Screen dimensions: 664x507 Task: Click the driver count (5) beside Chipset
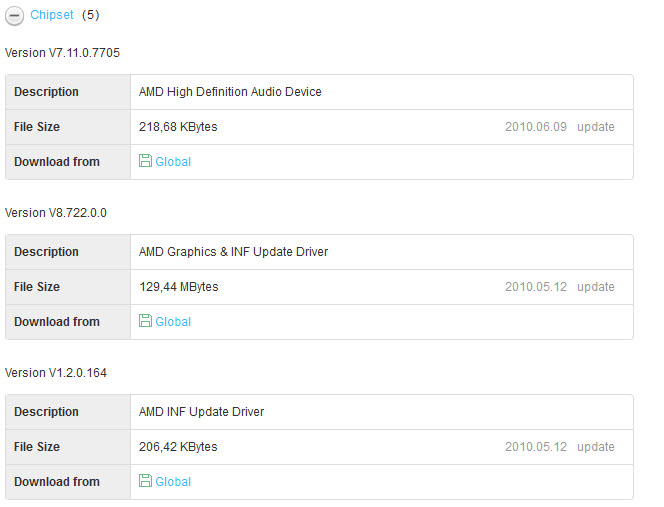click(91, 15)
